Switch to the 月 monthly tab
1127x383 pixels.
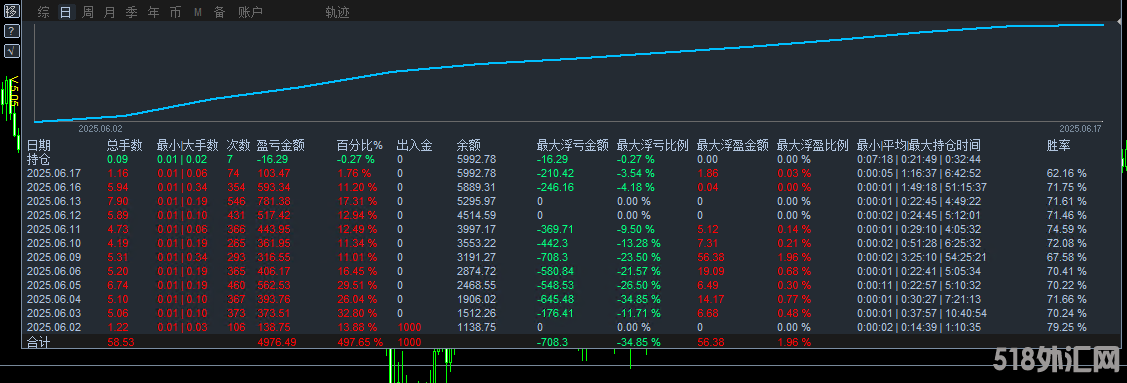[109, 12]
